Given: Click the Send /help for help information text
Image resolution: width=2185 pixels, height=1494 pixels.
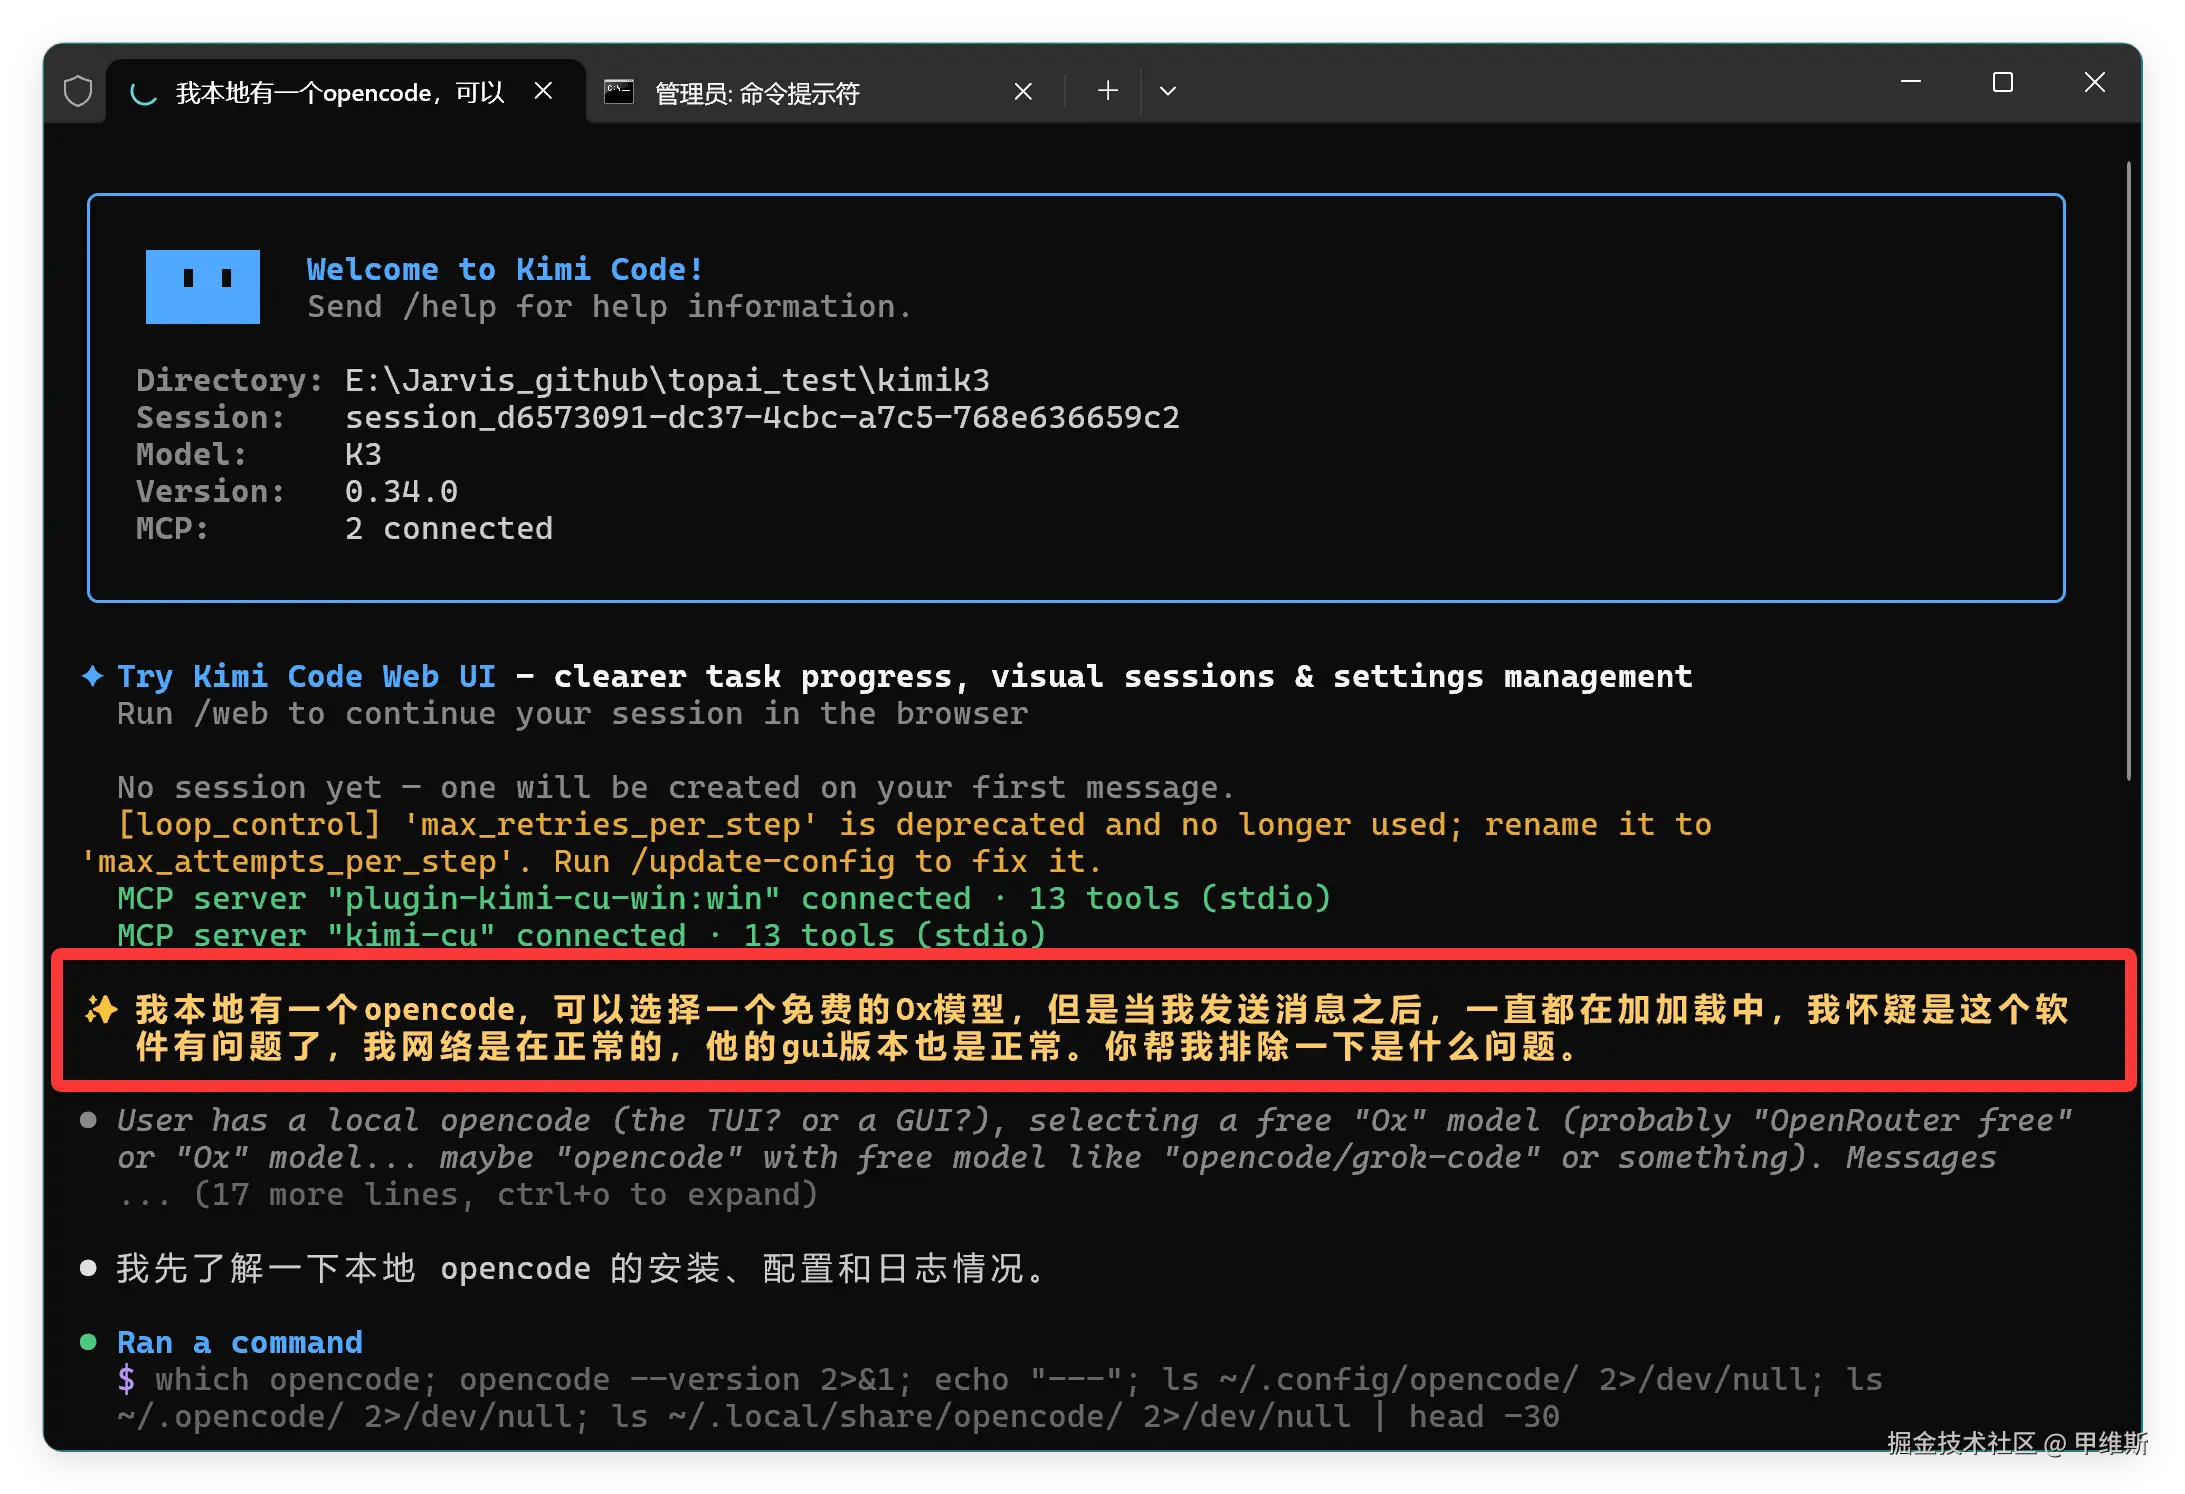Looking at the screenshot, I should pyautogui.click(x=609, y=307).
